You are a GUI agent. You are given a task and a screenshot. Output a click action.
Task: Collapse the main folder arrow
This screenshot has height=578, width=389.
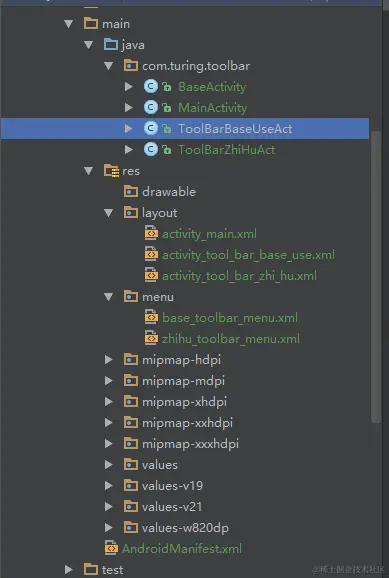coord(69,24)
